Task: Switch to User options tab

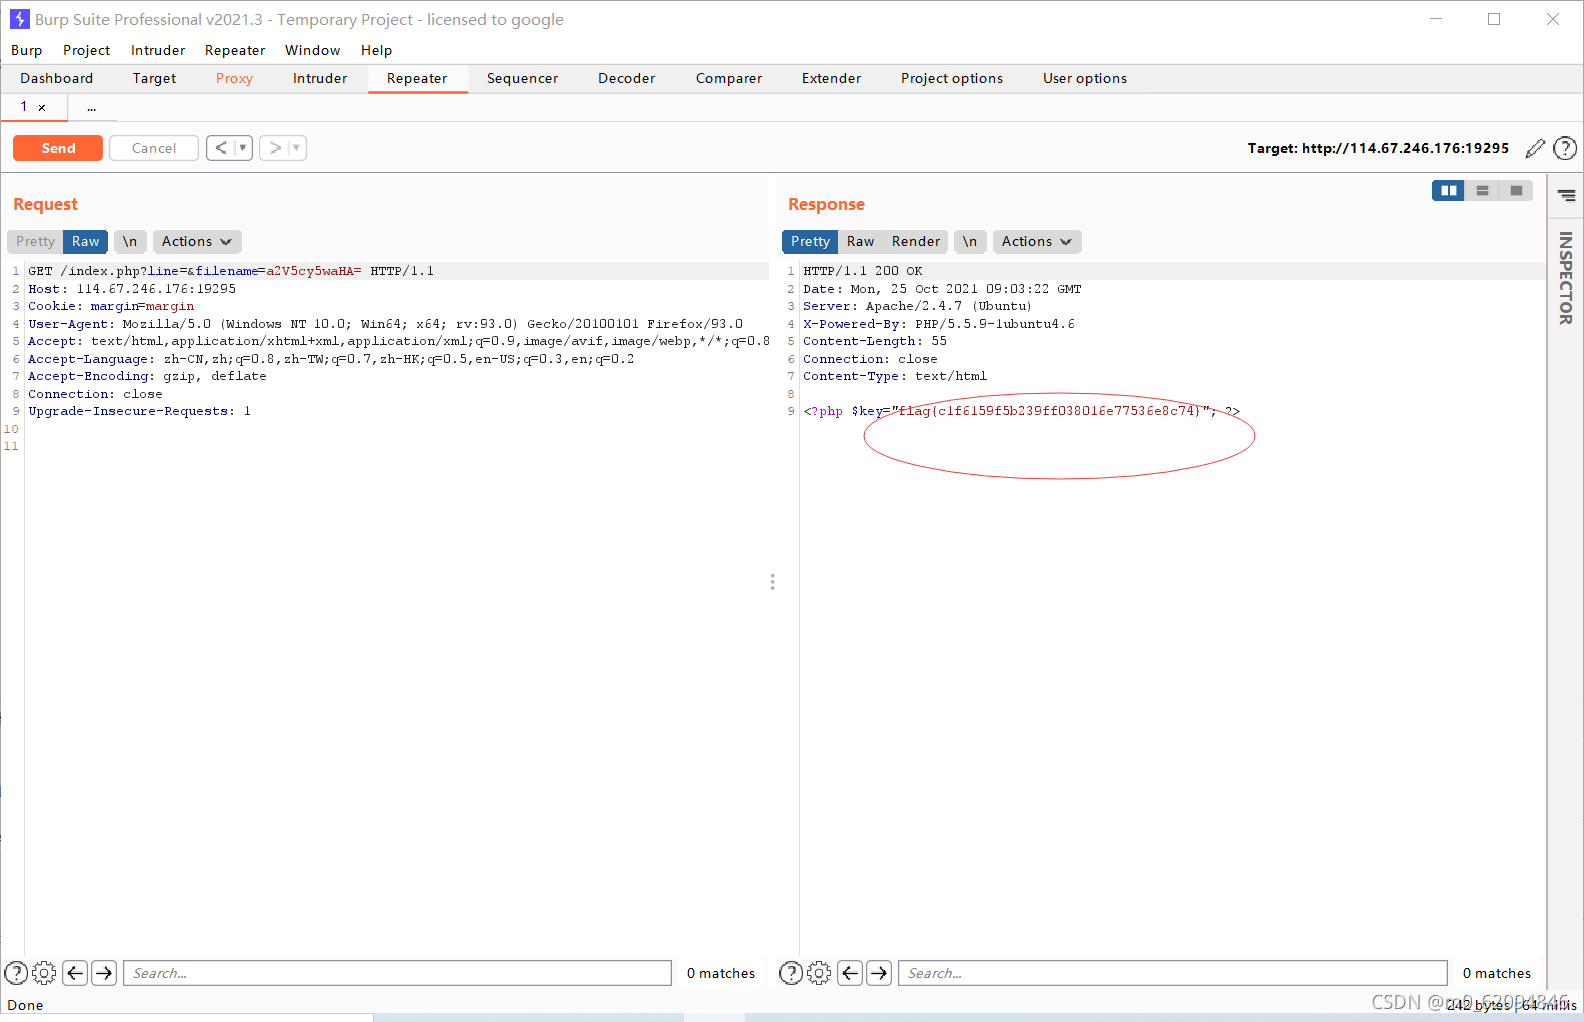Action: pyautogui.click(x=1085, y=78)
